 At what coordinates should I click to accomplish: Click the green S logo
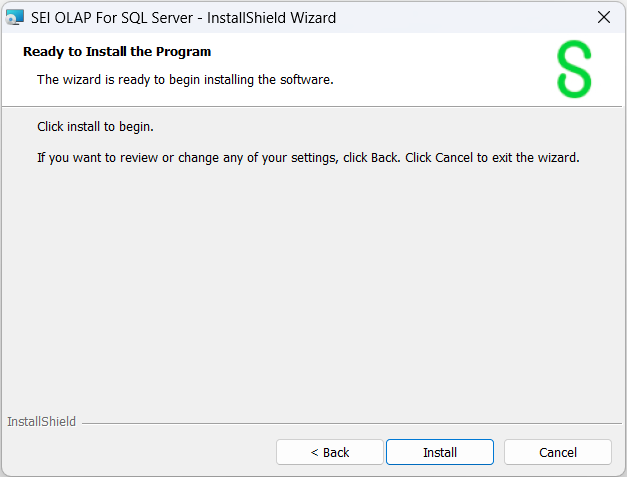[x=574, y=69]
